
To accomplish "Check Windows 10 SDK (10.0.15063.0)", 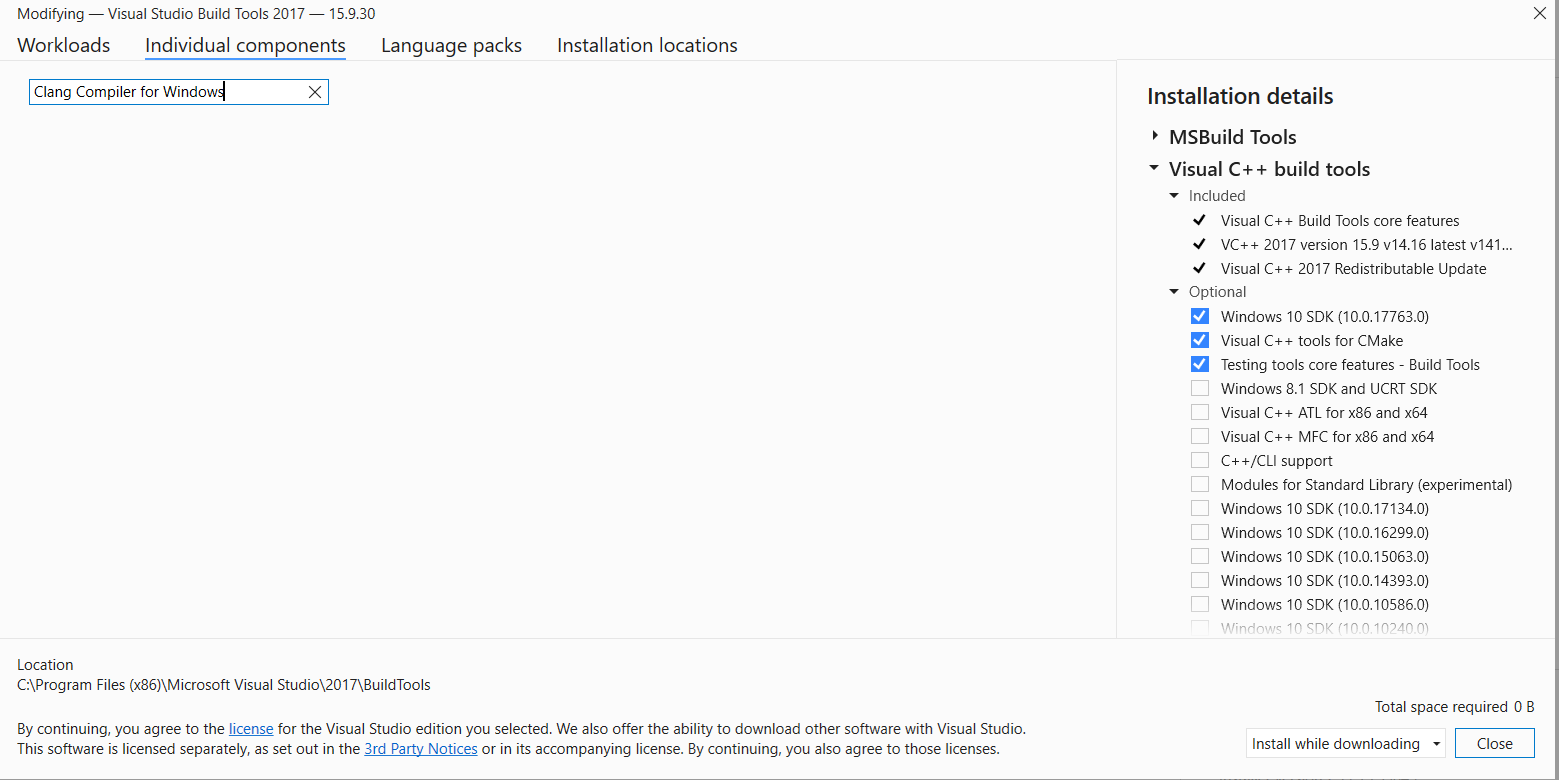I will pos(1200,556).
